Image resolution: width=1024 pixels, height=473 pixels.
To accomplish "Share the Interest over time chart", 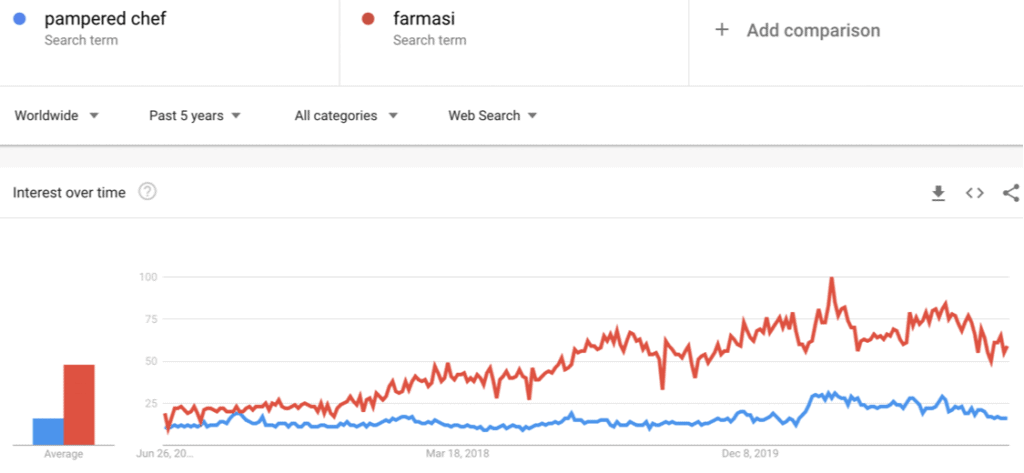I will 1011,193.
